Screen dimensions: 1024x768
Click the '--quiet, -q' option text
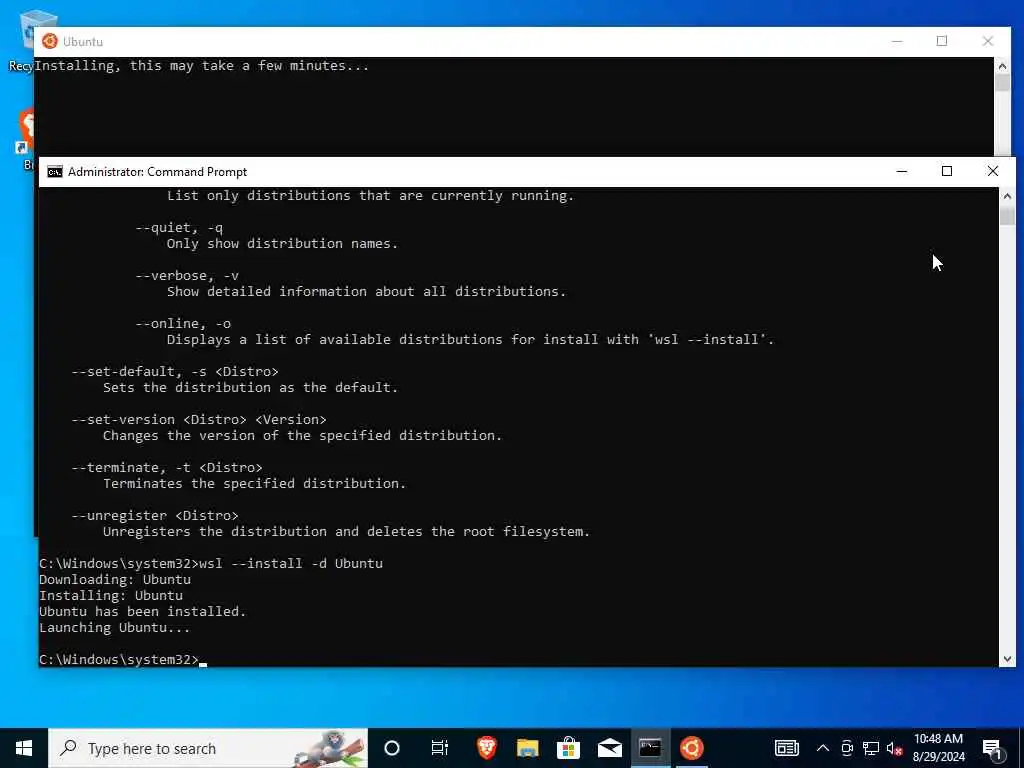pyautogui.click(x=179, y=227)
